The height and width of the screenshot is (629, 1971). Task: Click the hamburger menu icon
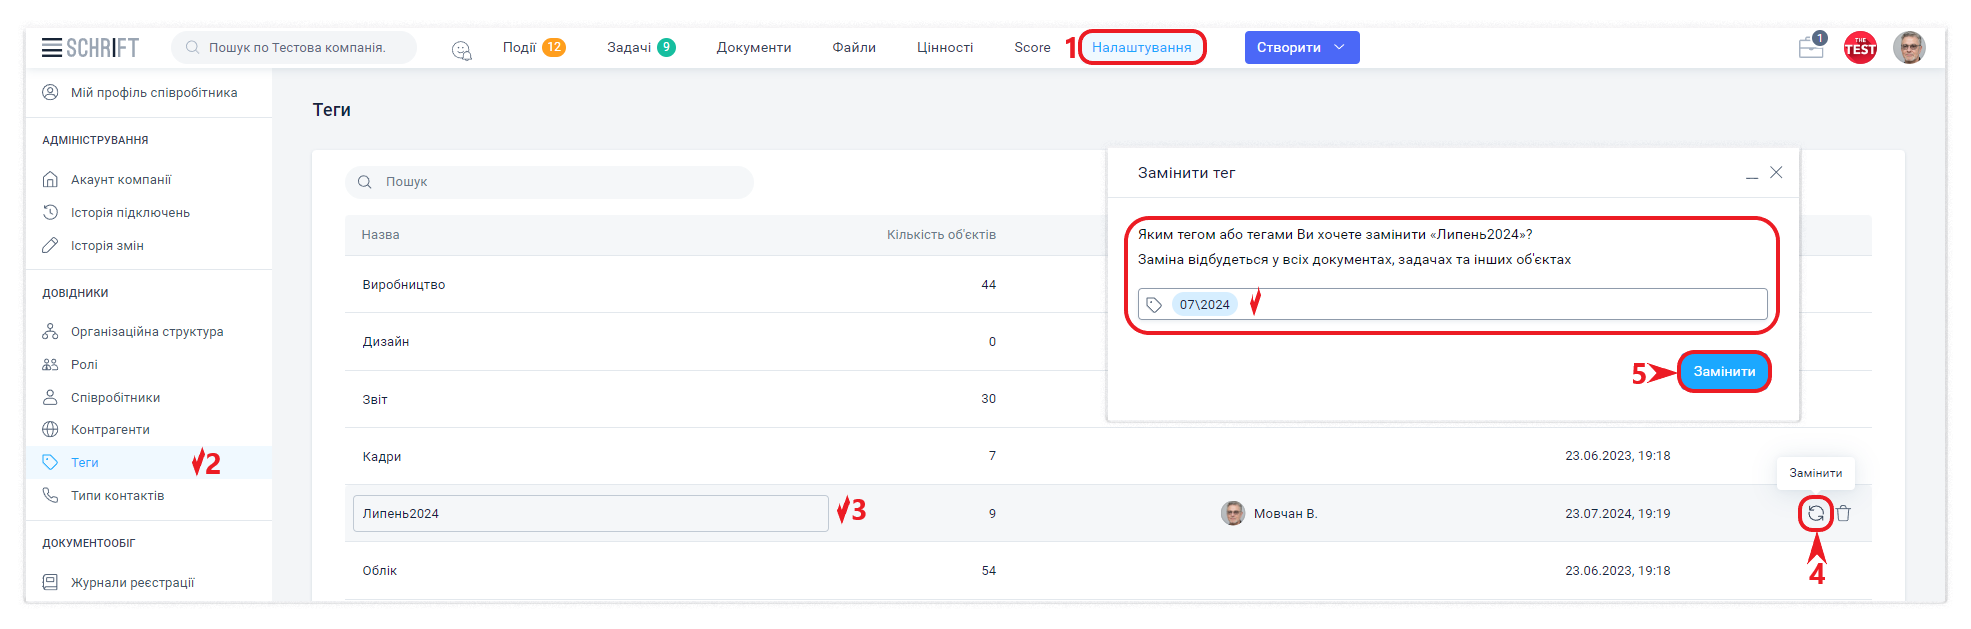point(52,47)
